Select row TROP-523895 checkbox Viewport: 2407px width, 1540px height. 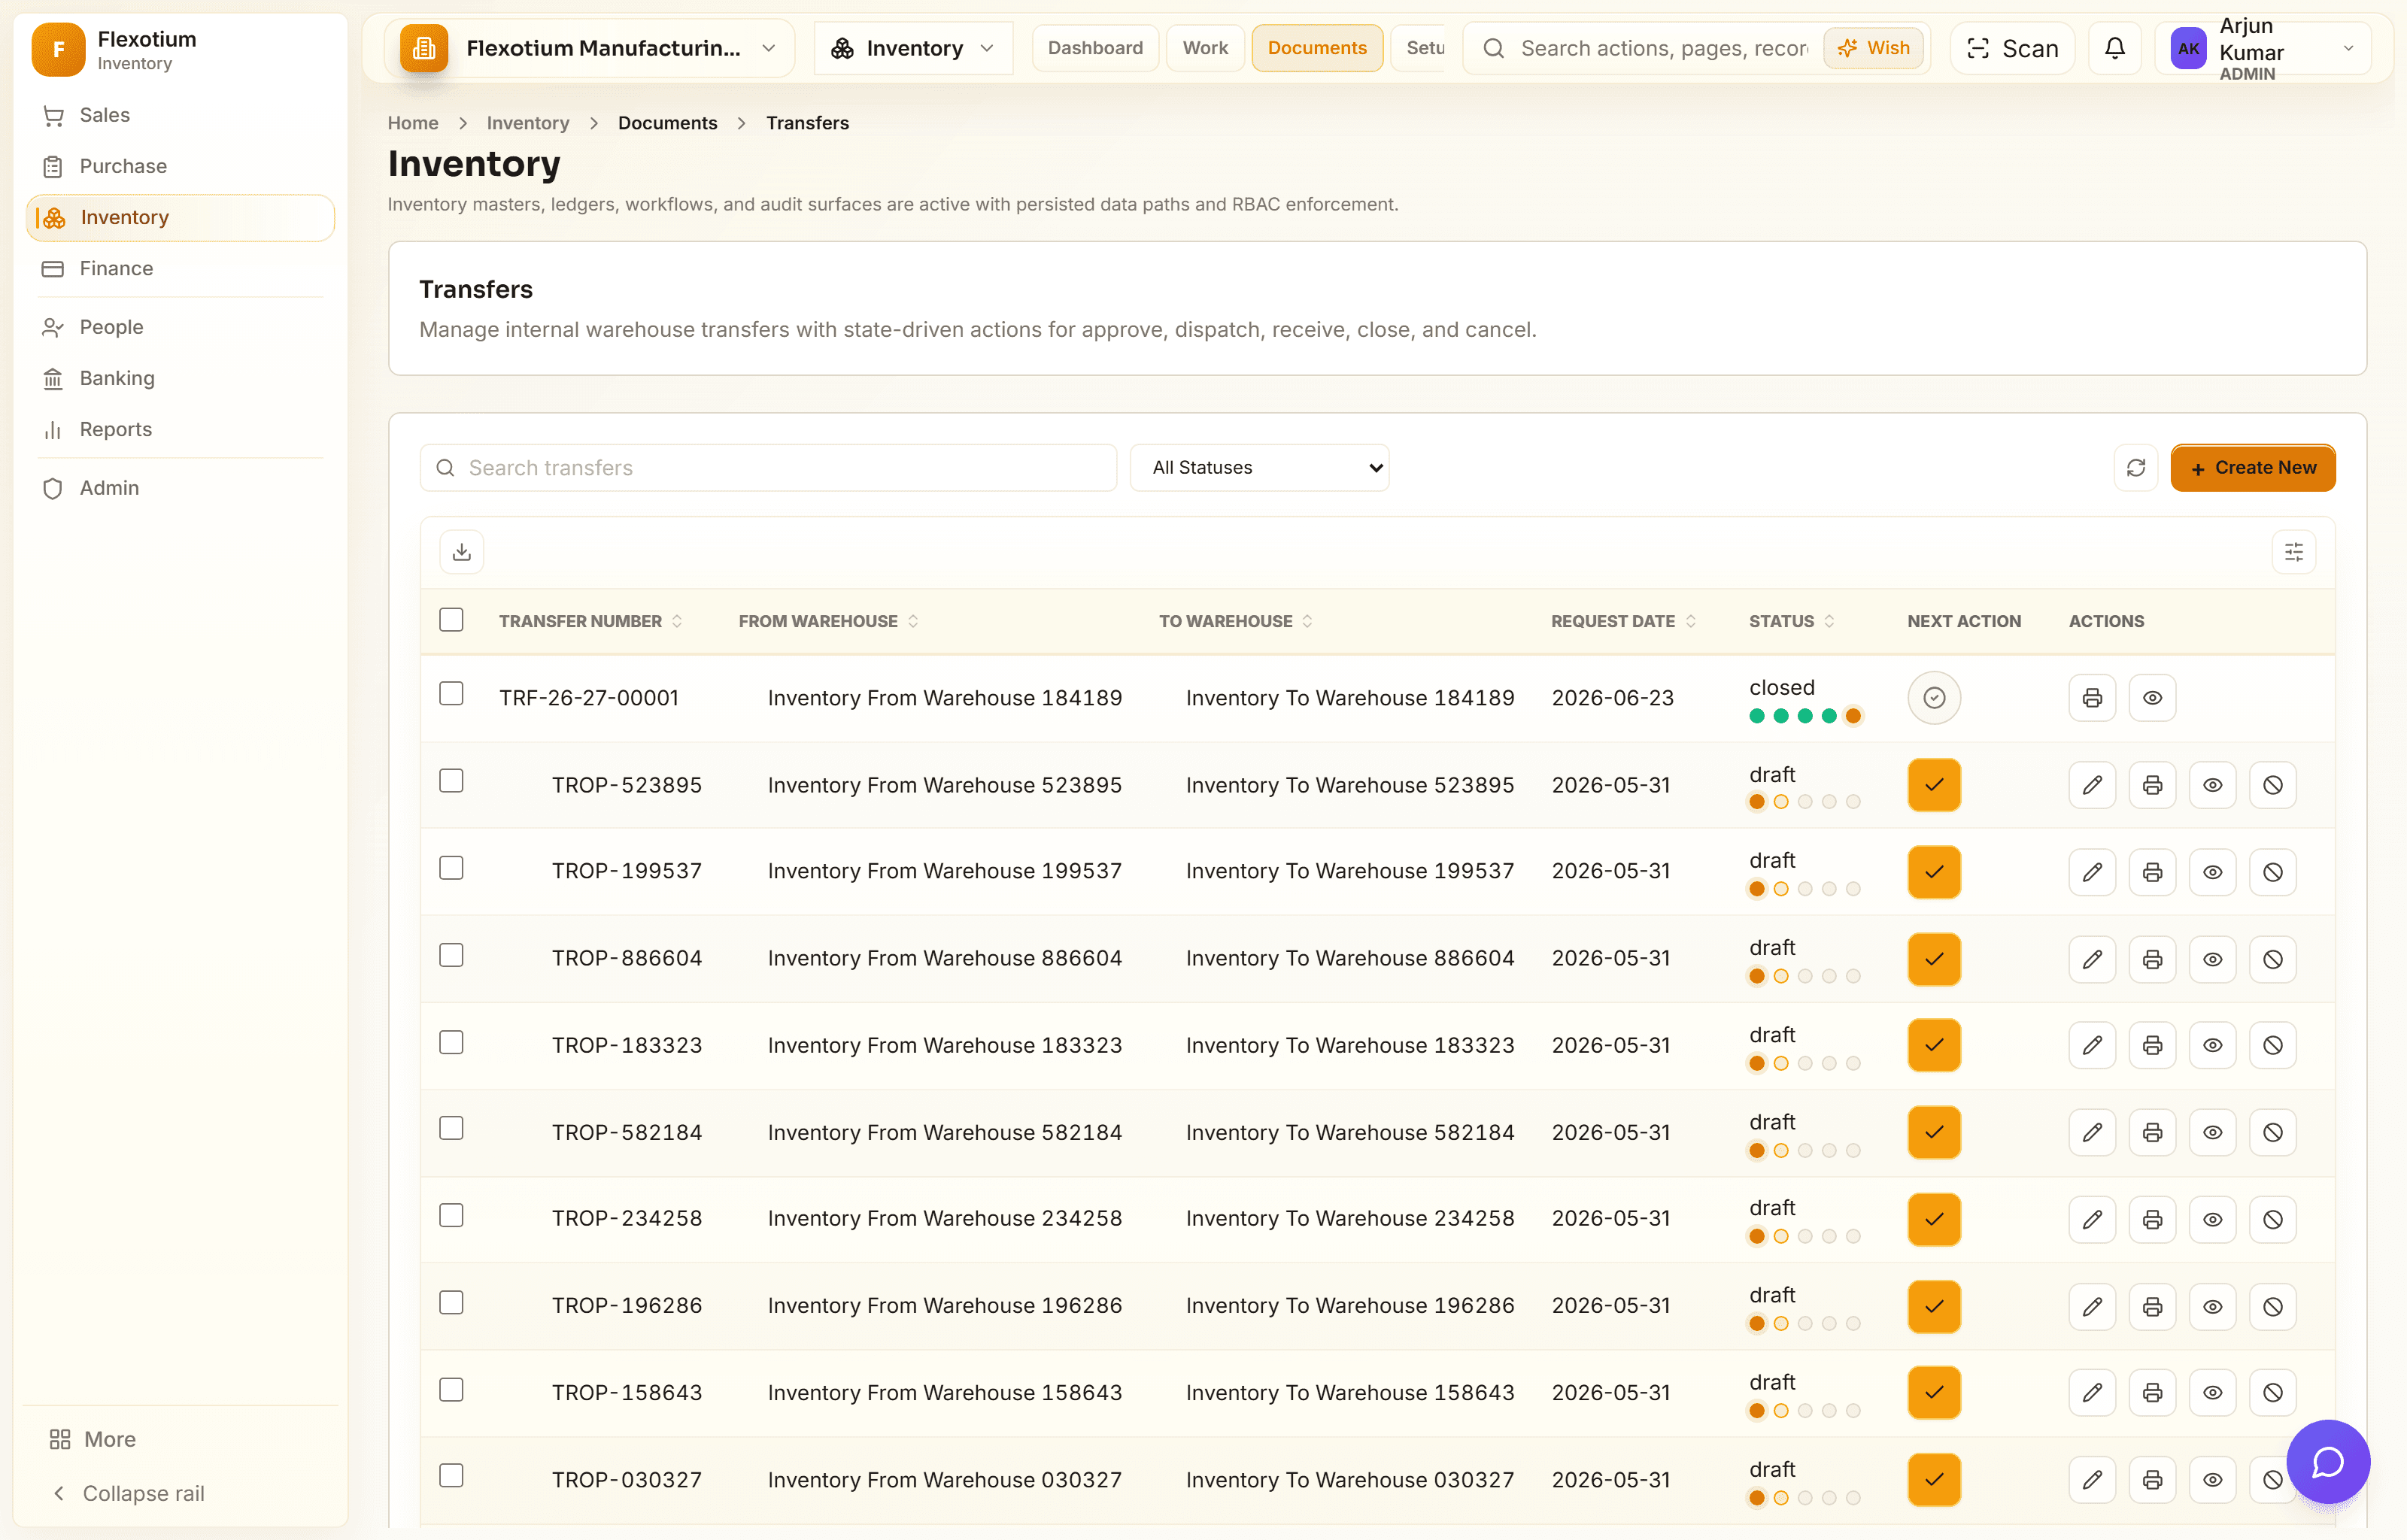451,781
